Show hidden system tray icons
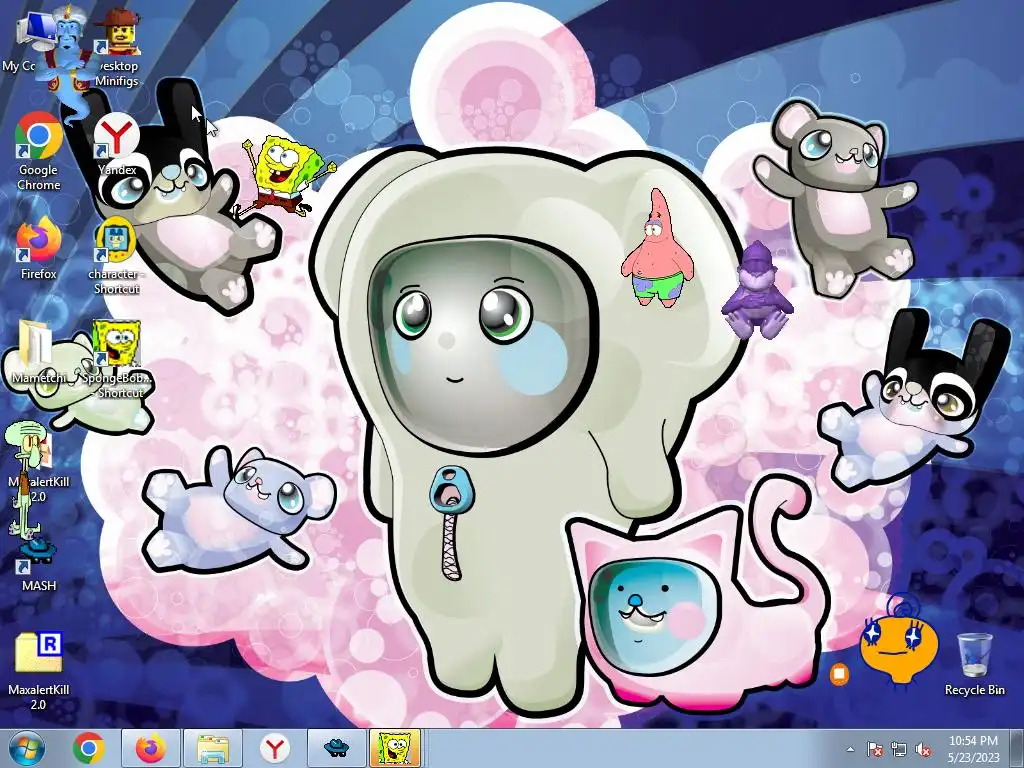Viewport: 1024px width, 768px height. pyautogui.click(x=850, y=749)
